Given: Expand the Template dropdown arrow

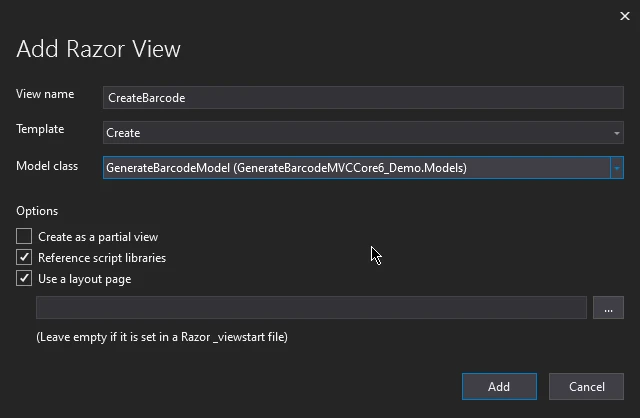Looking at the screenshot, I should point(616,133).
